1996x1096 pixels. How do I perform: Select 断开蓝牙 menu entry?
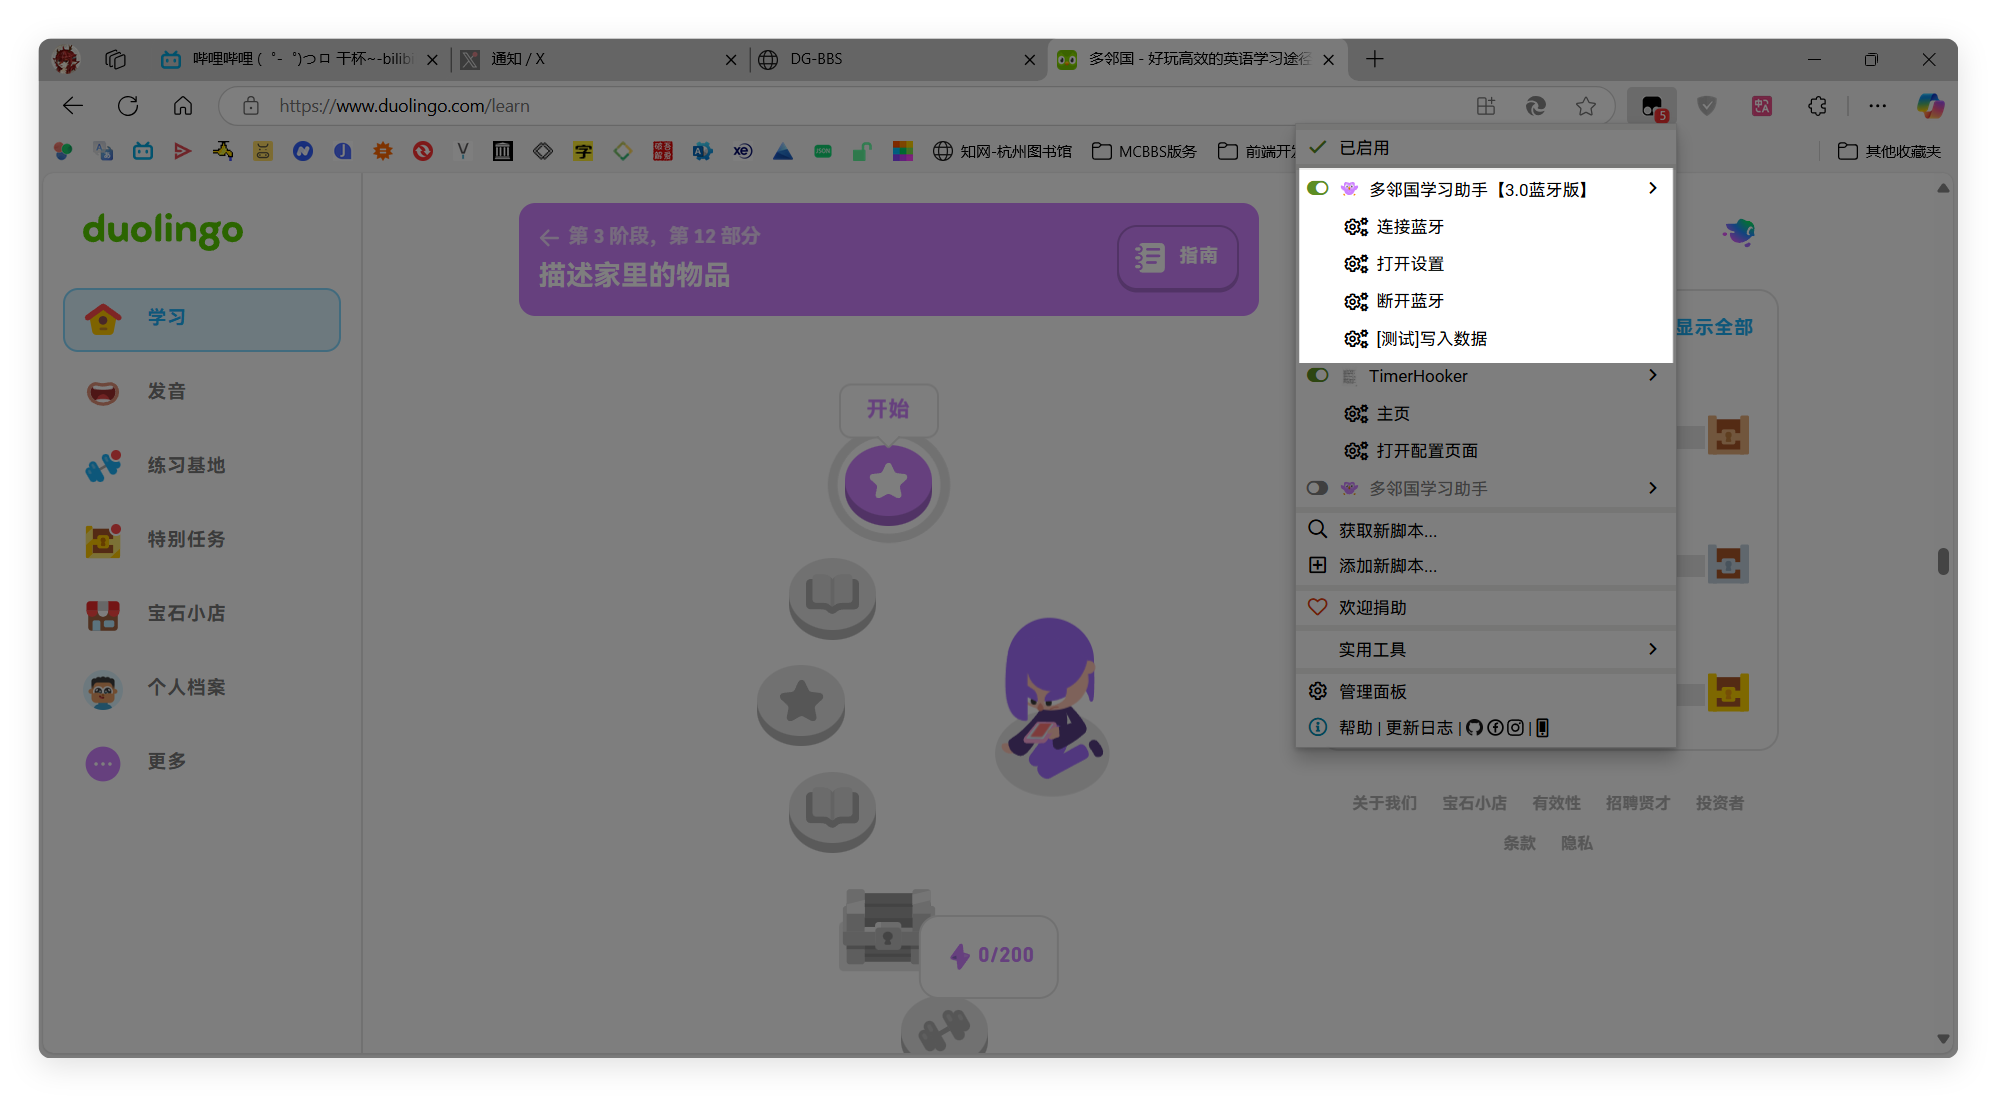(x=1485, y=301)
